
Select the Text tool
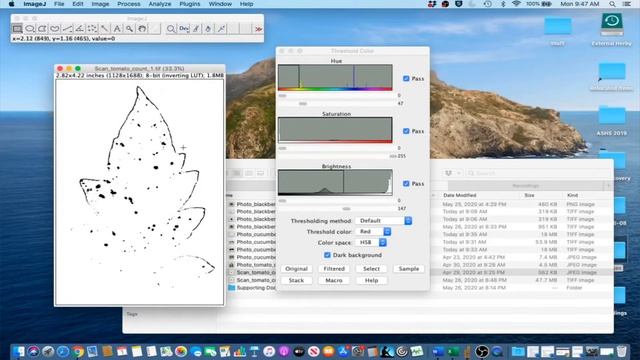click(117, 29)
